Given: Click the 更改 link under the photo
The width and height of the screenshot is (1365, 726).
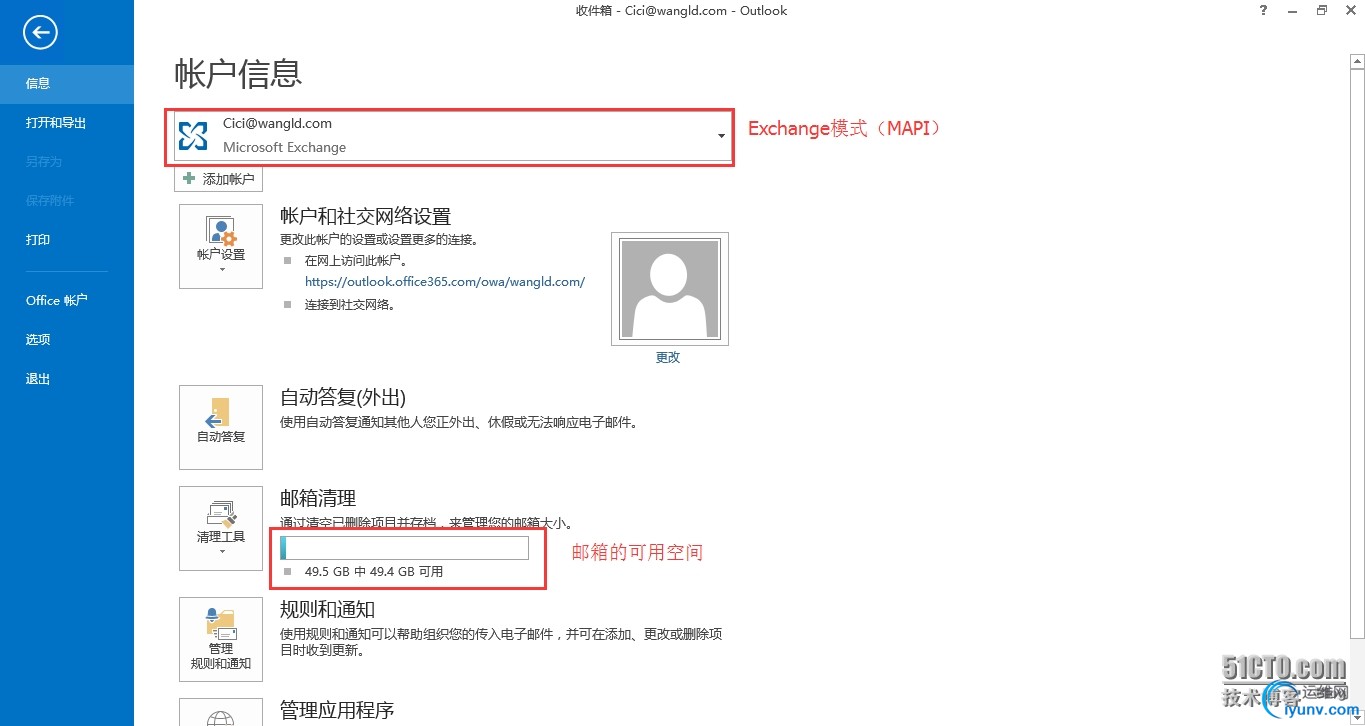Looking at the screenshot, I should (668, 357).
